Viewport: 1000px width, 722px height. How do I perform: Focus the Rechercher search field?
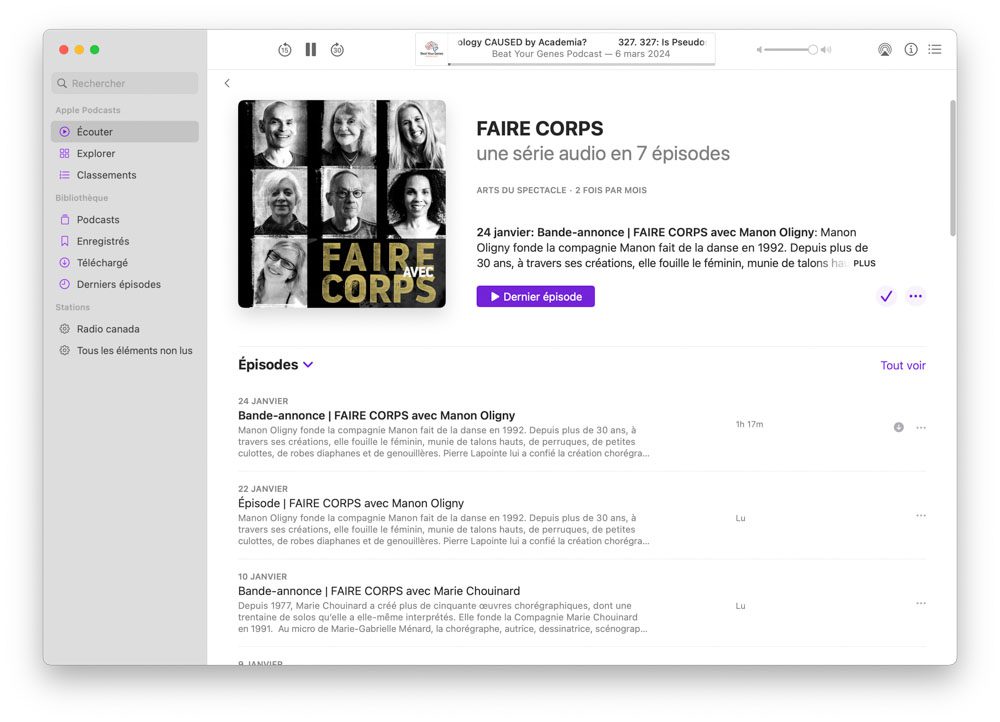[x=124, y=83]
